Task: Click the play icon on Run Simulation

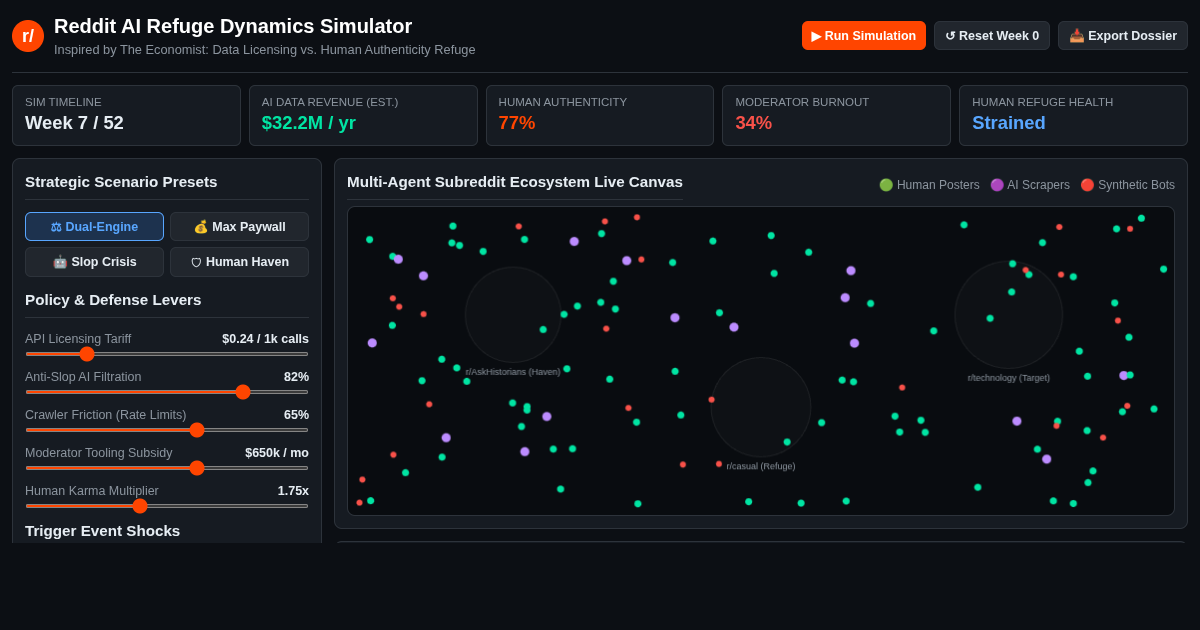Action: point(816,36)
